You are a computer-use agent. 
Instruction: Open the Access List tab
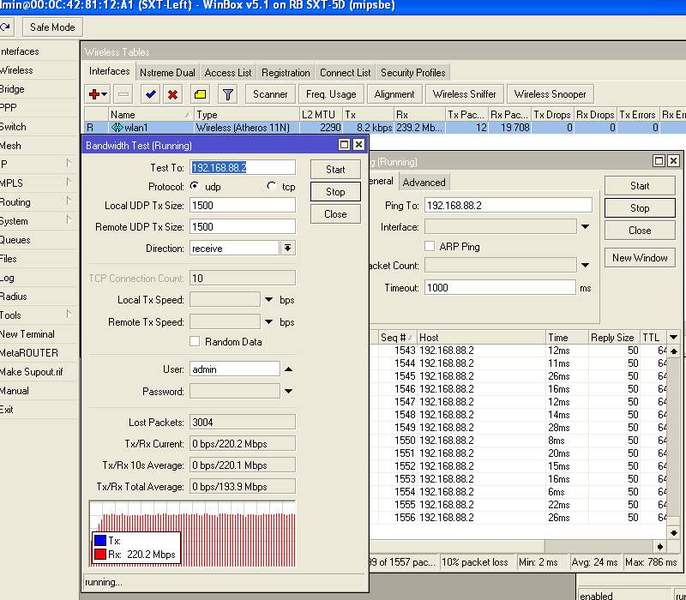(x=228, y=73)
